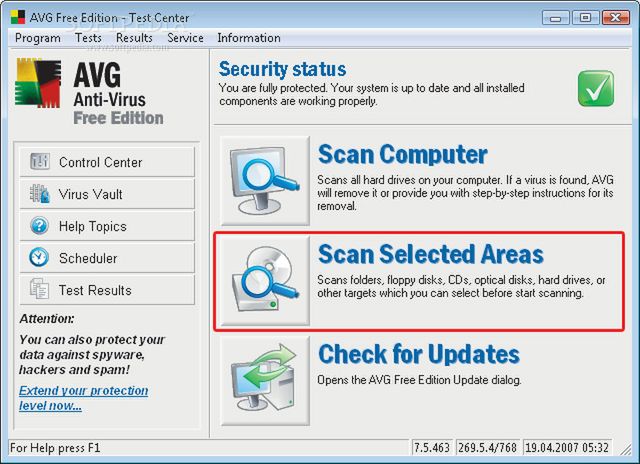Launch the Scheduler
This screenshot has width=640, height=464.
[x=107, y=258]
